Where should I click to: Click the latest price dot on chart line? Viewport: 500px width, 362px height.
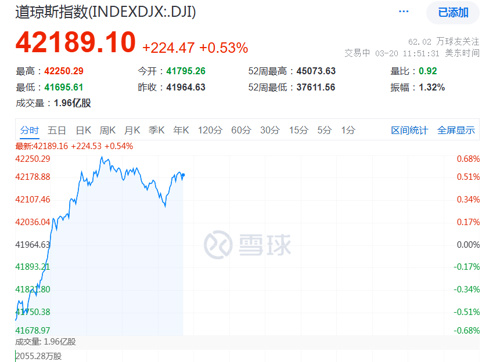(x=183, y=175)
